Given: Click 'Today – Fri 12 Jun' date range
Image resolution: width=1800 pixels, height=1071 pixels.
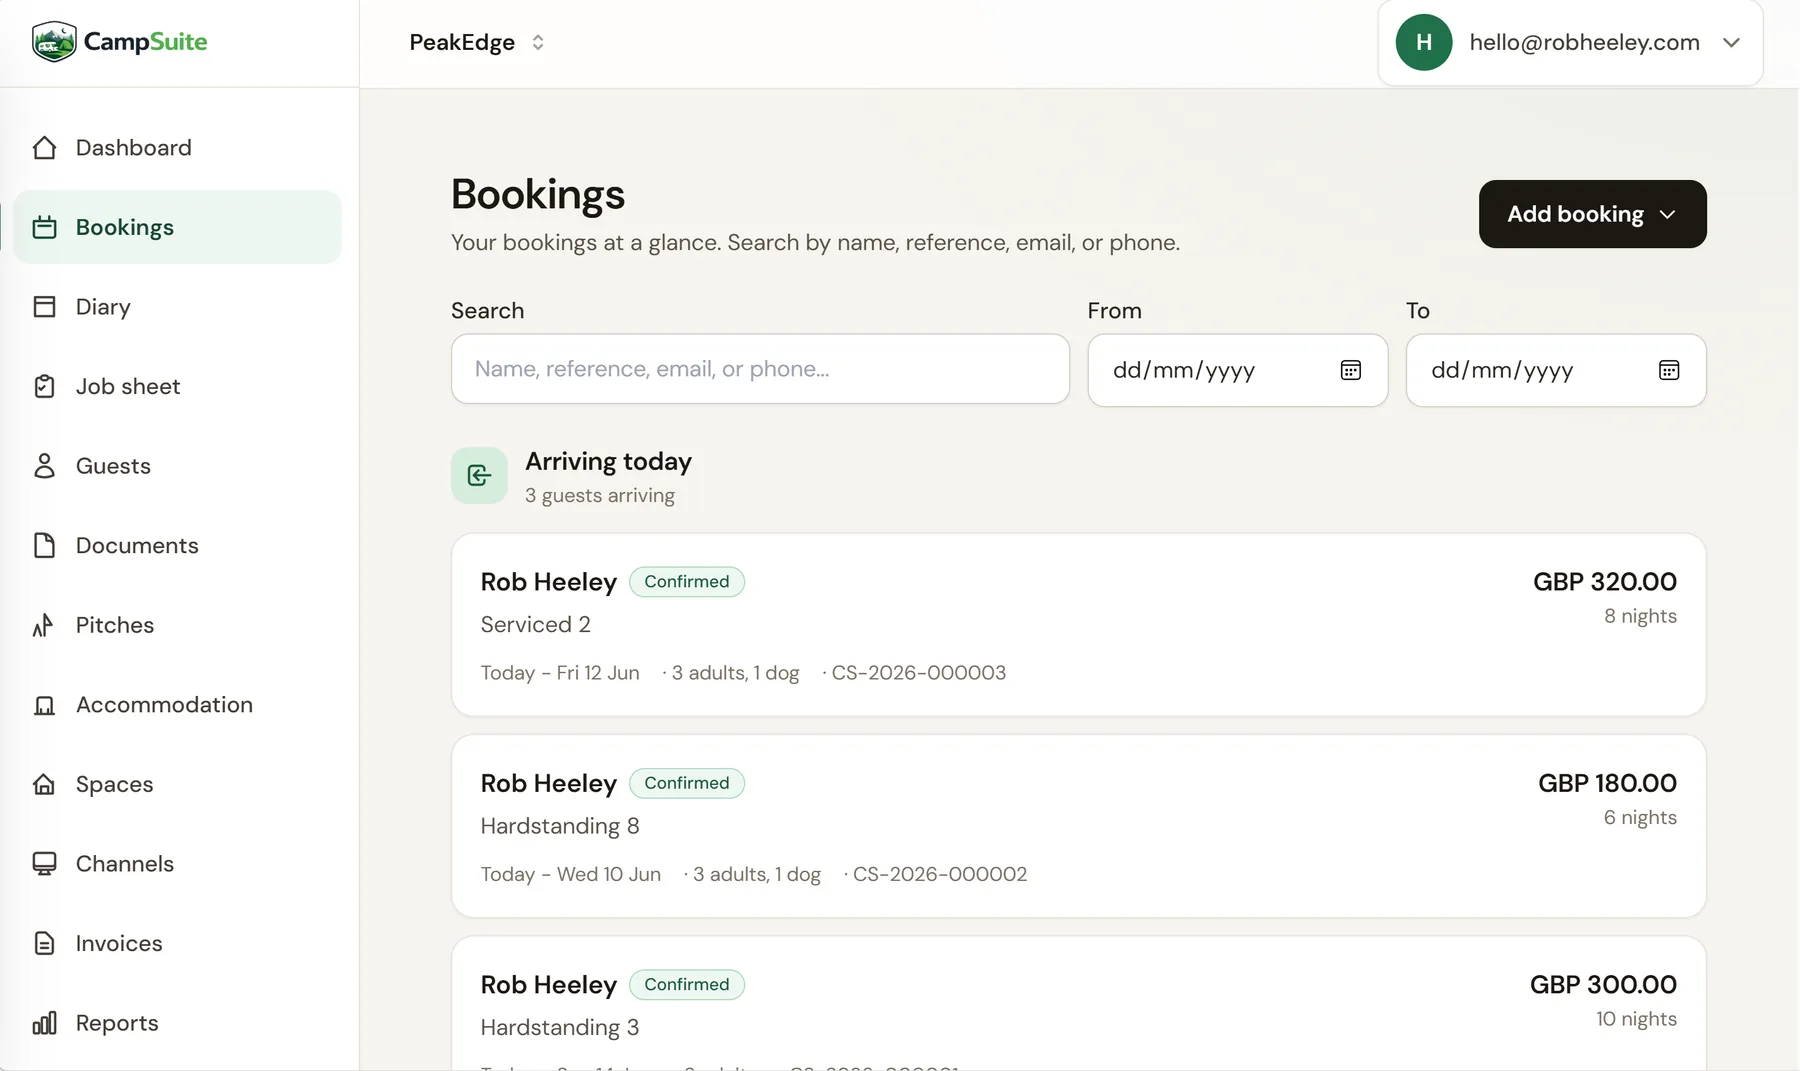Looking at the screenshot, I should (560, 673).
